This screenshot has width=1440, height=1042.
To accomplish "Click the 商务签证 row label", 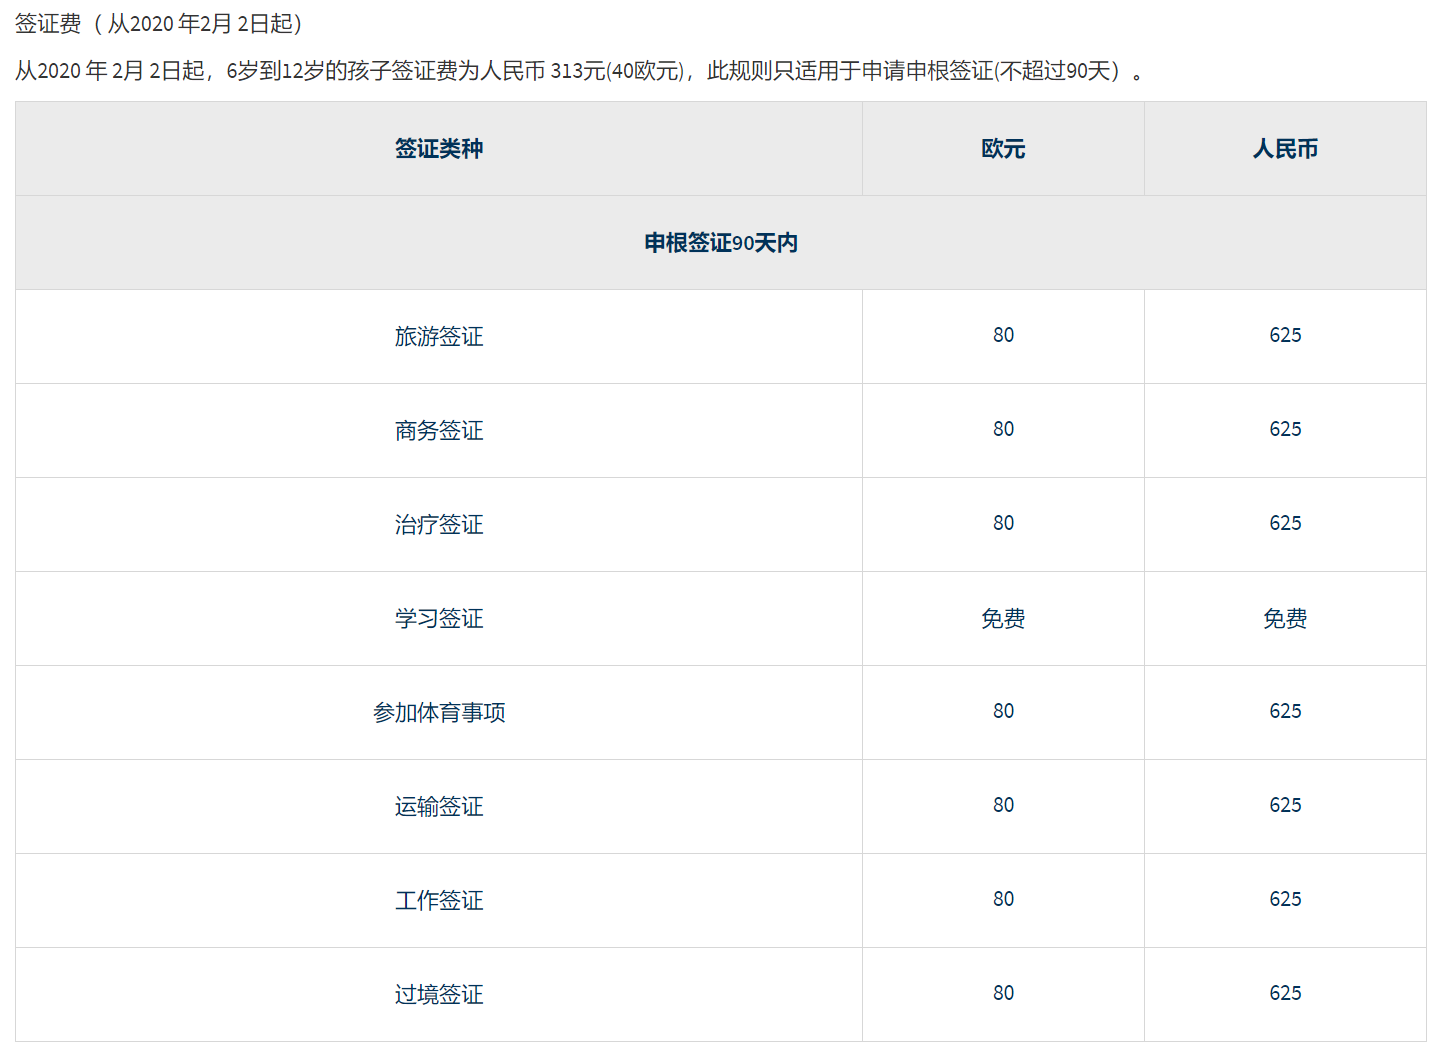I will coord(439,431).
